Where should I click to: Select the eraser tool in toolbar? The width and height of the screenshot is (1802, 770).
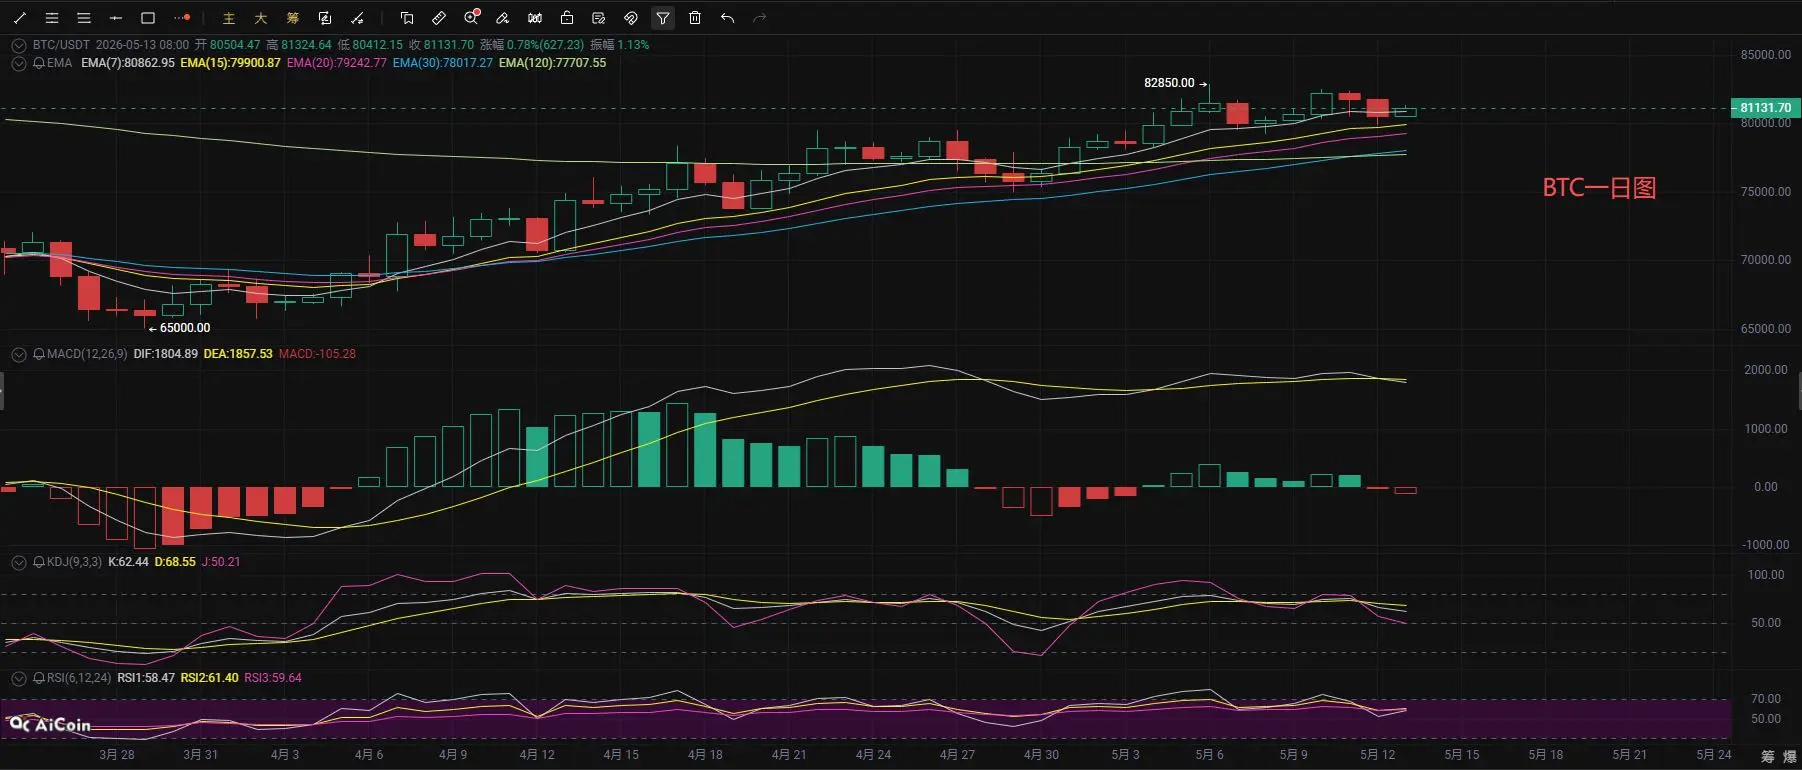[x=503, y=18]
